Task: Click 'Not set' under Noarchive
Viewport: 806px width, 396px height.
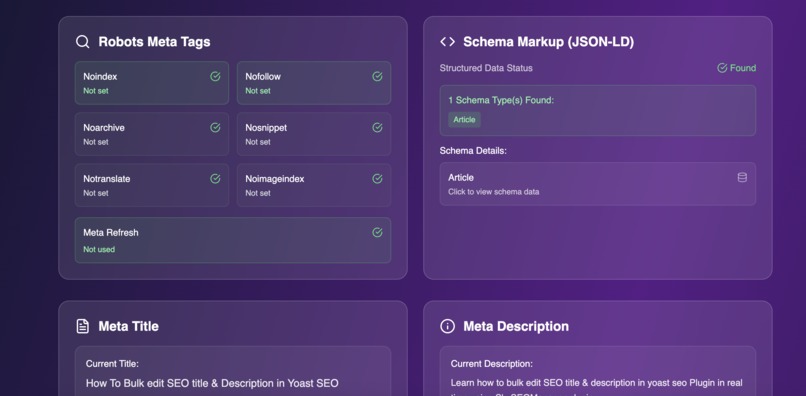Action: [96, 142]
